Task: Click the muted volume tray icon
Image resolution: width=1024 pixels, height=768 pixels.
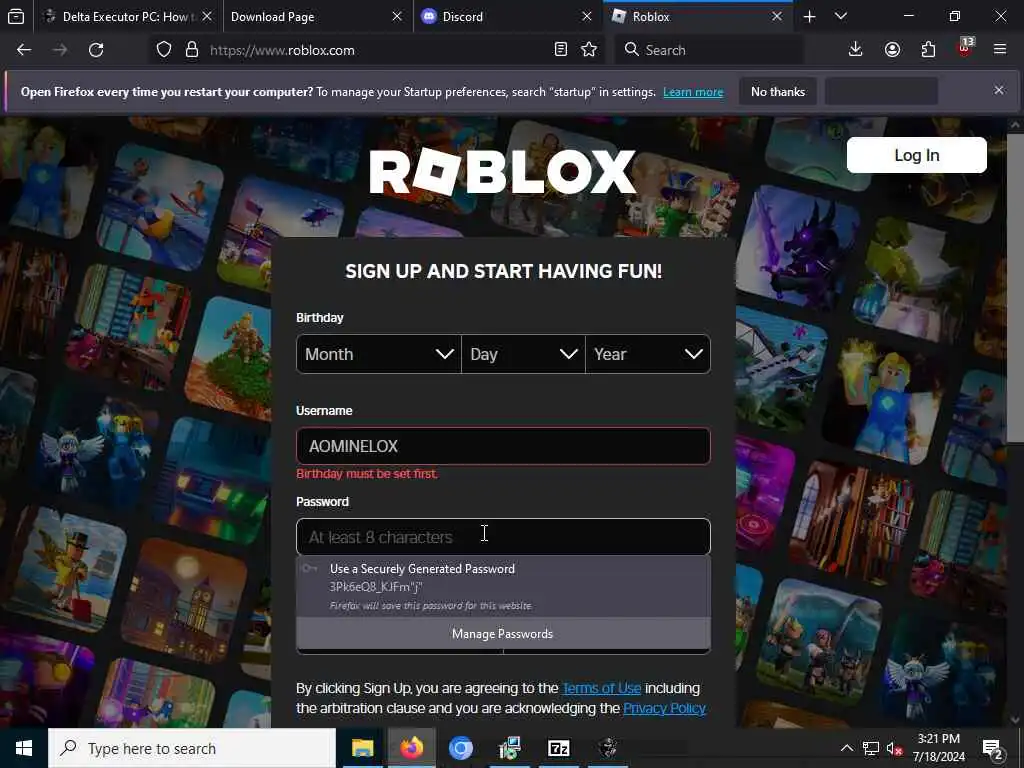Action: [x=894, y=748]
